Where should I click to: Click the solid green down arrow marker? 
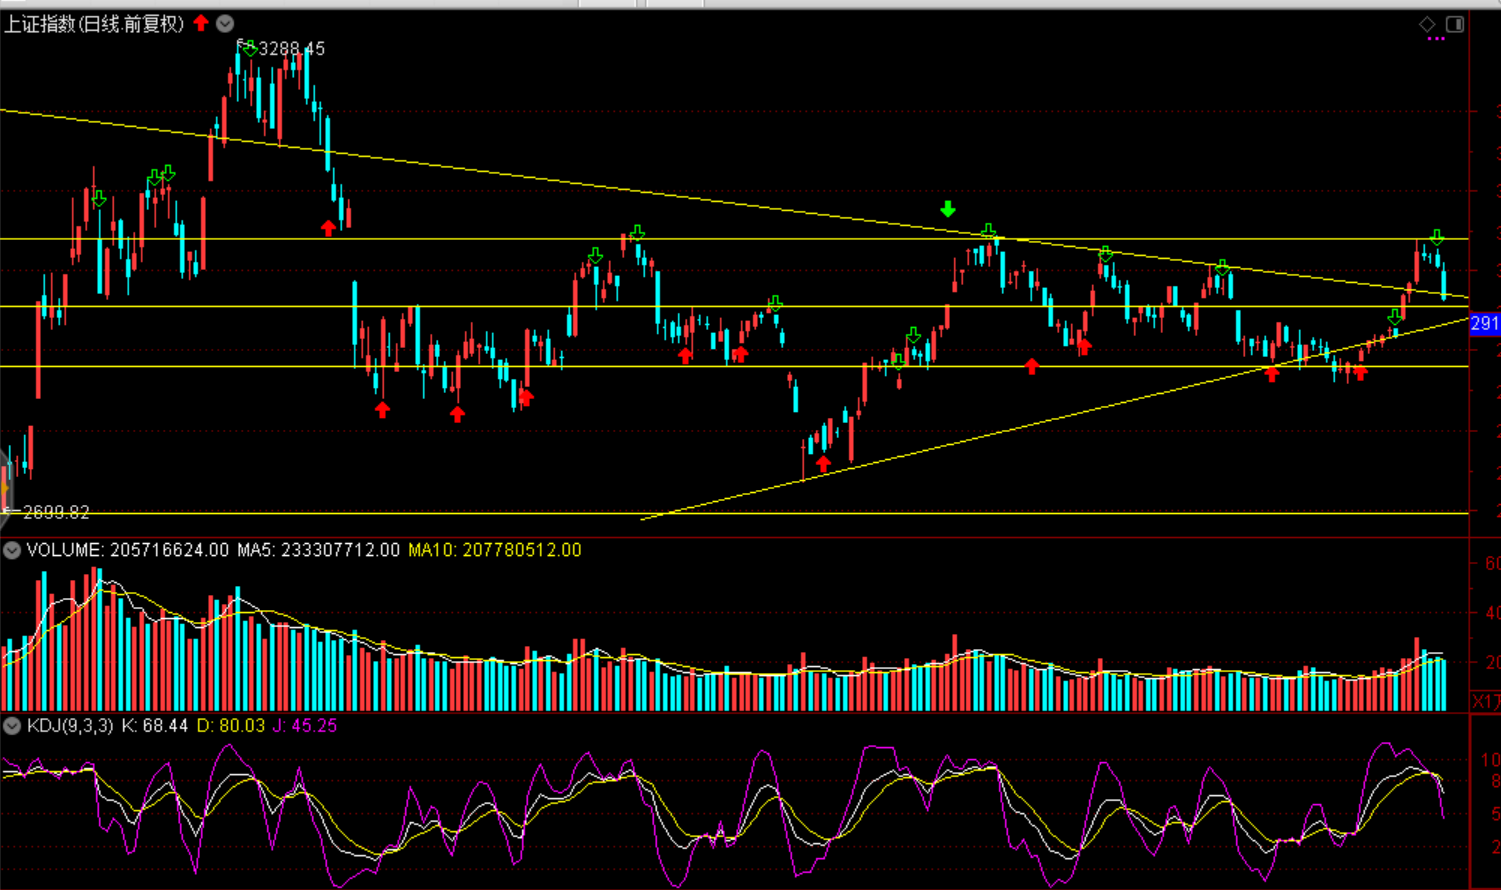948,209
